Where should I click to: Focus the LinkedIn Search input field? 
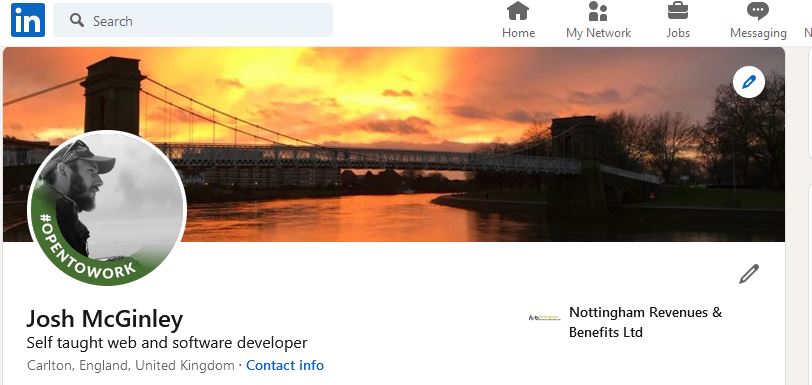tap(193, 20)
